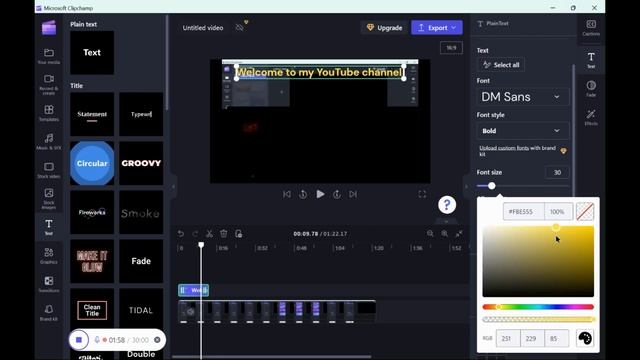640x360 pixels.
Task: Stop the screen recording
Action: coord(79,340)
